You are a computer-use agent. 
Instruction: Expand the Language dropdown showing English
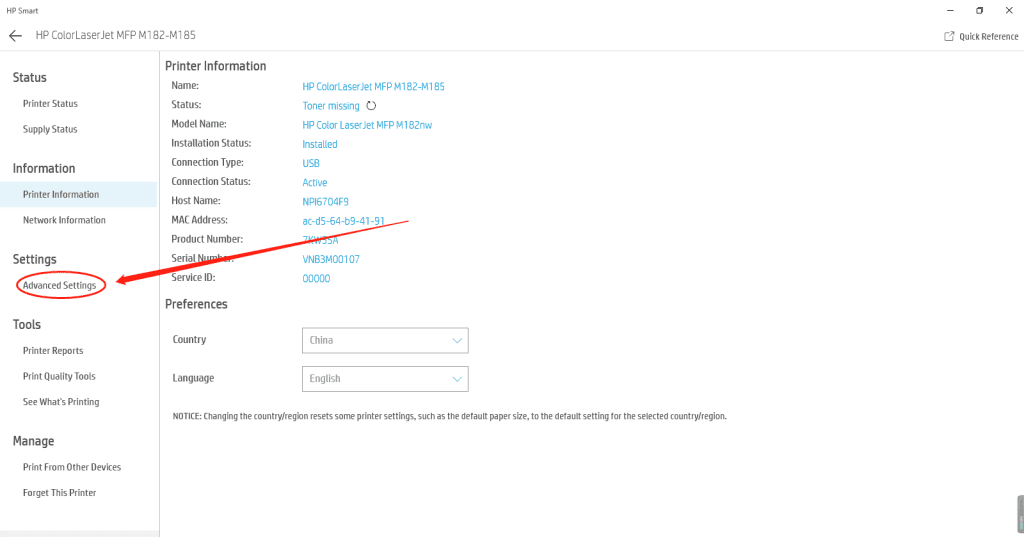click(x=385, y=379)
